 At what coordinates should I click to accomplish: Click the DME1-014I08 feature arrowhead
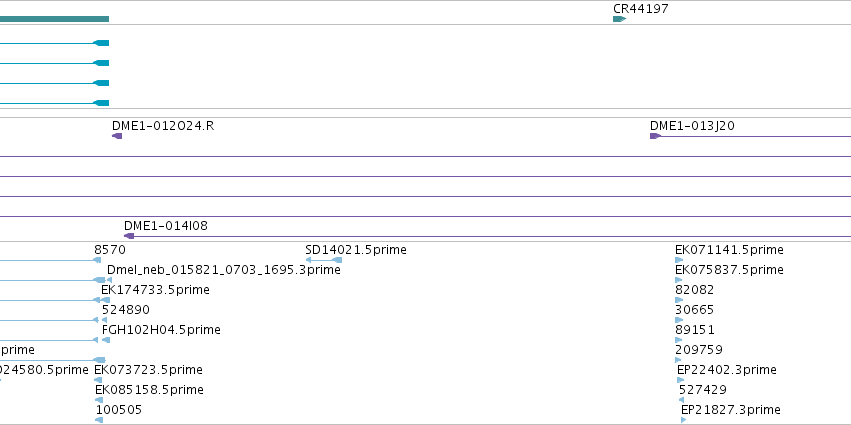point(129,236)
